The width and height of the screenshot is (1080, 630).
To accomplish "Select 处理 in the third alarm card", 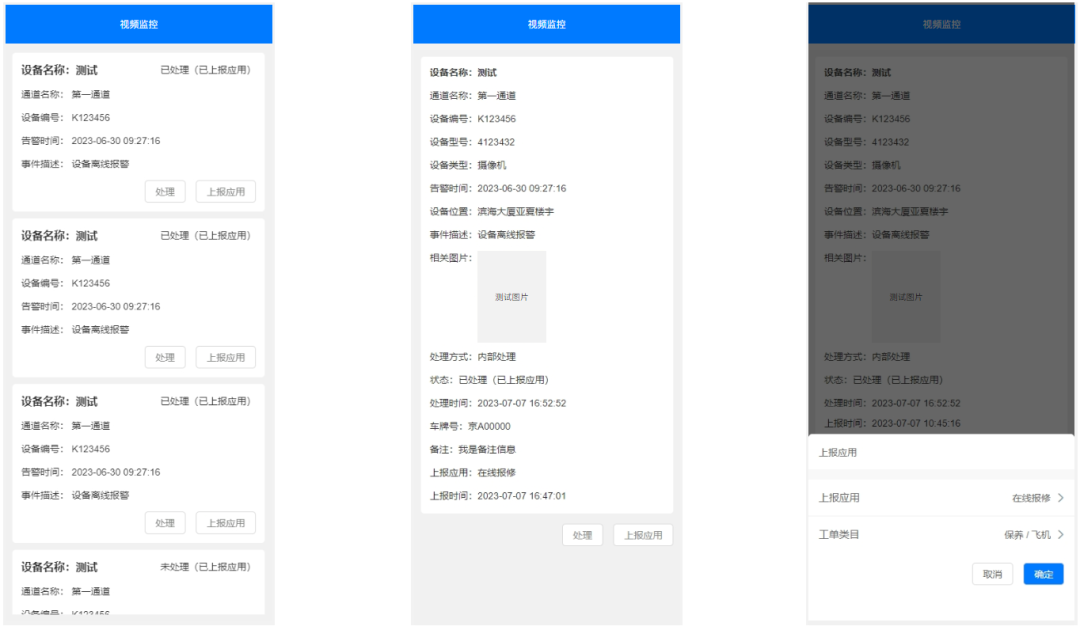I will click(165, 523).
